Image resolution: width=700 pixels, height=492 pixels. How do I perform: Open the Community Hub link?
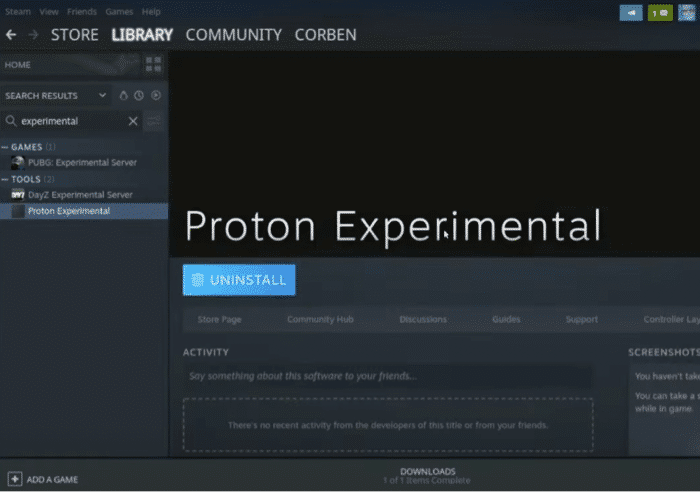[320, 319]
